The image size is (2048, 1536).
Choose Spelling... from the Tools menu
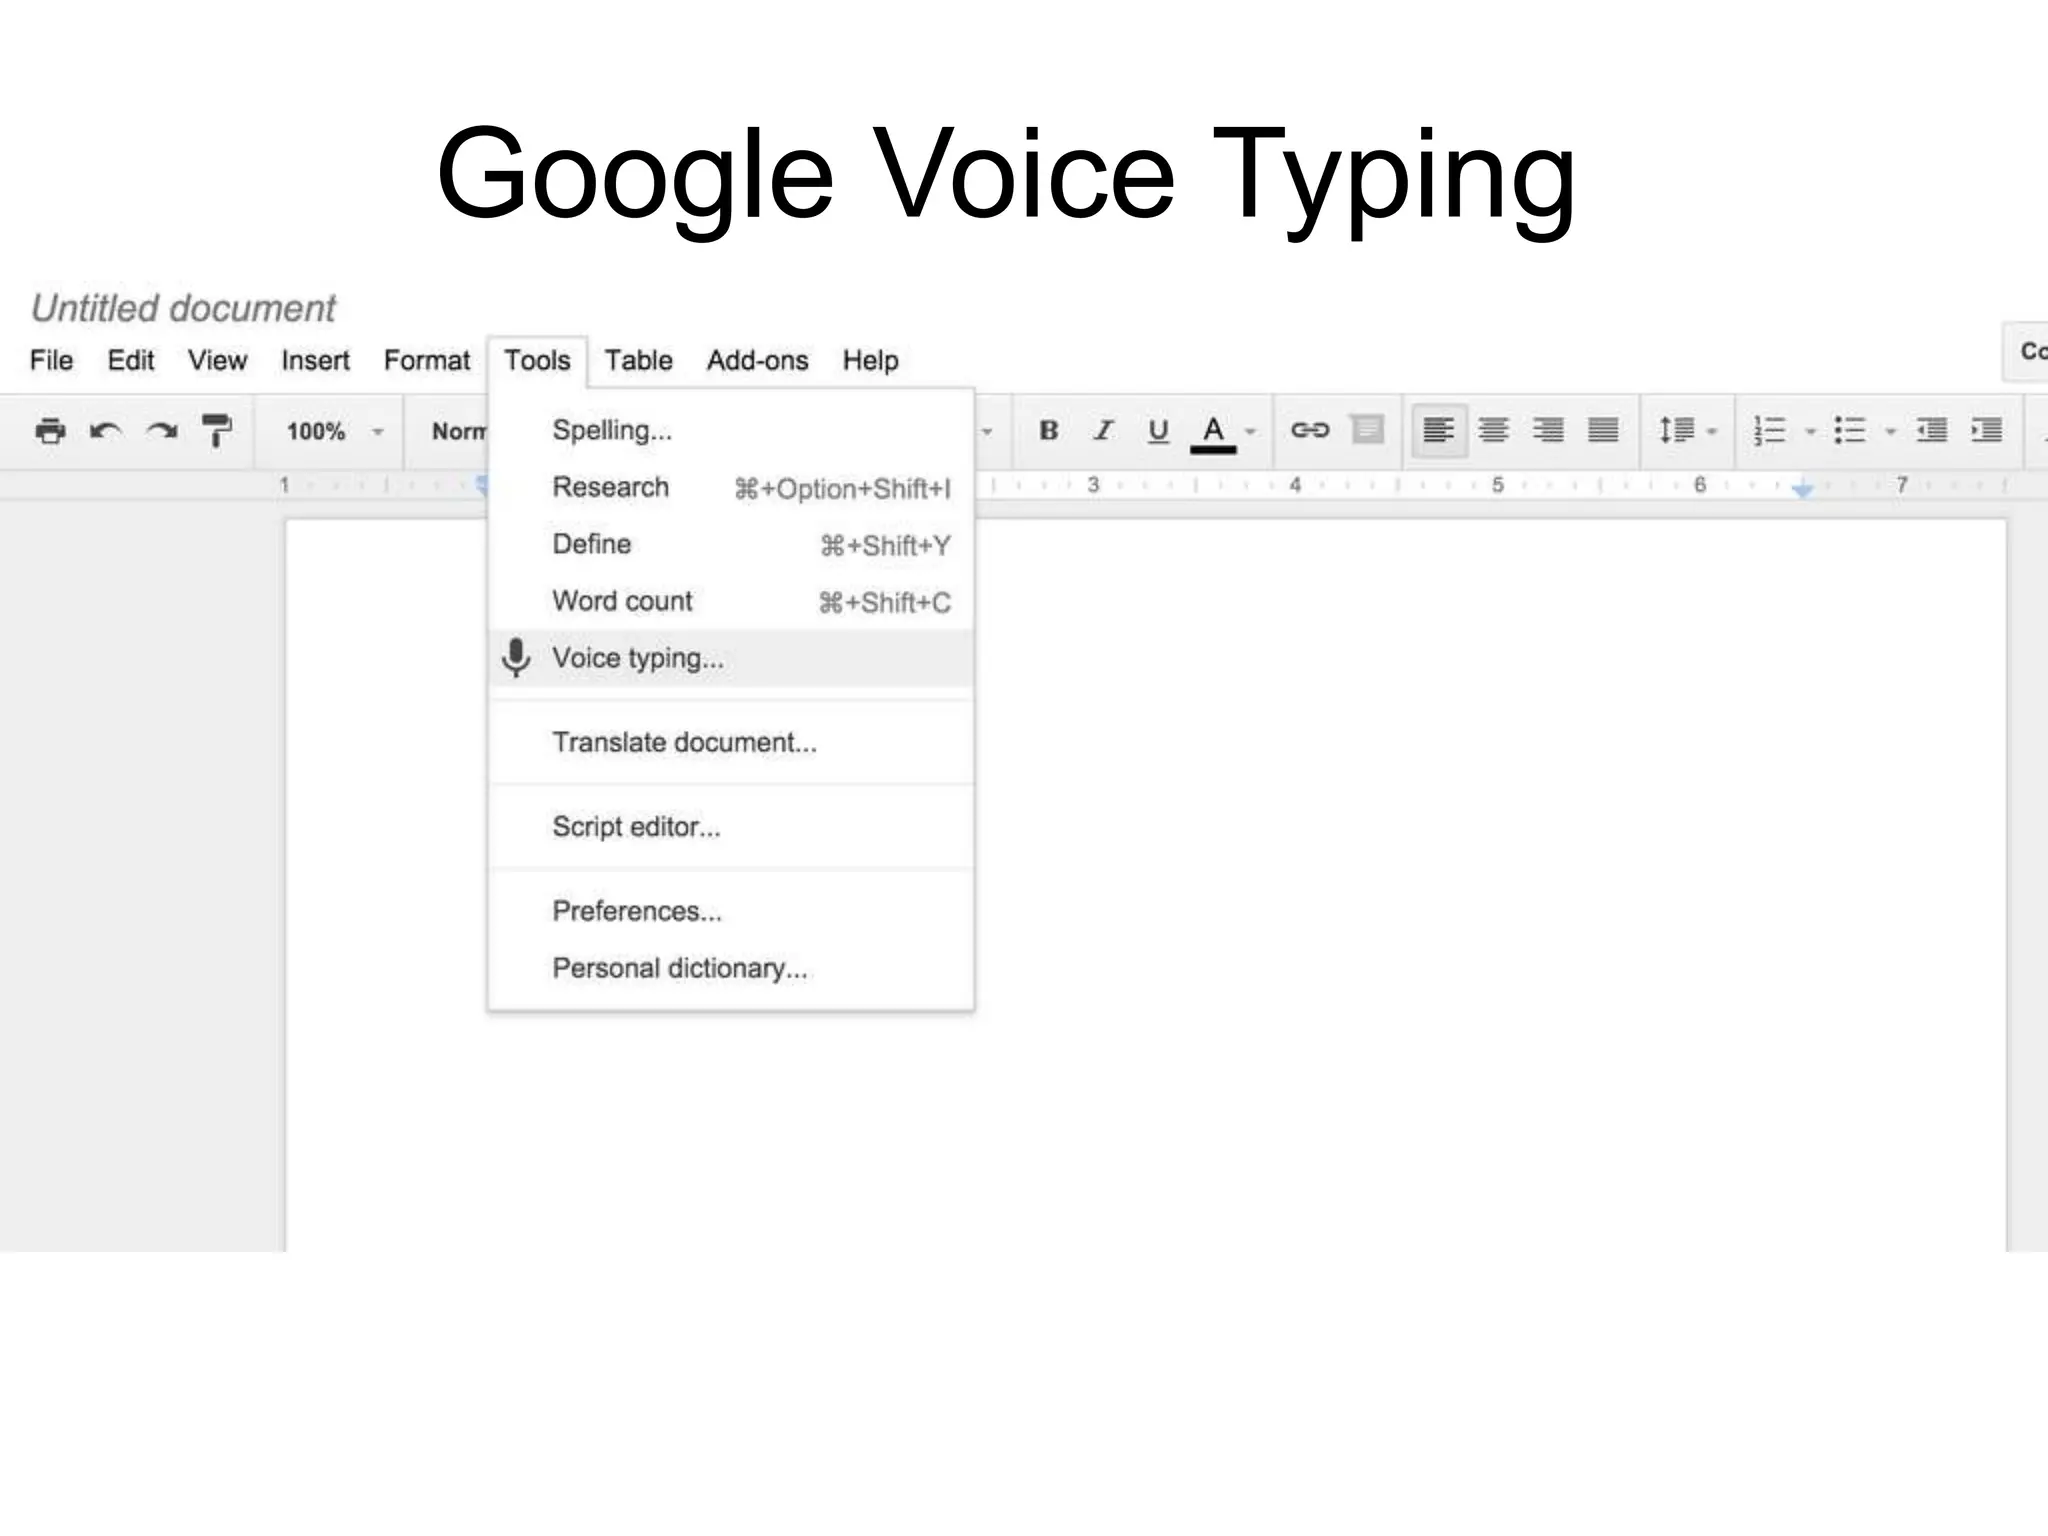point(731,430)
